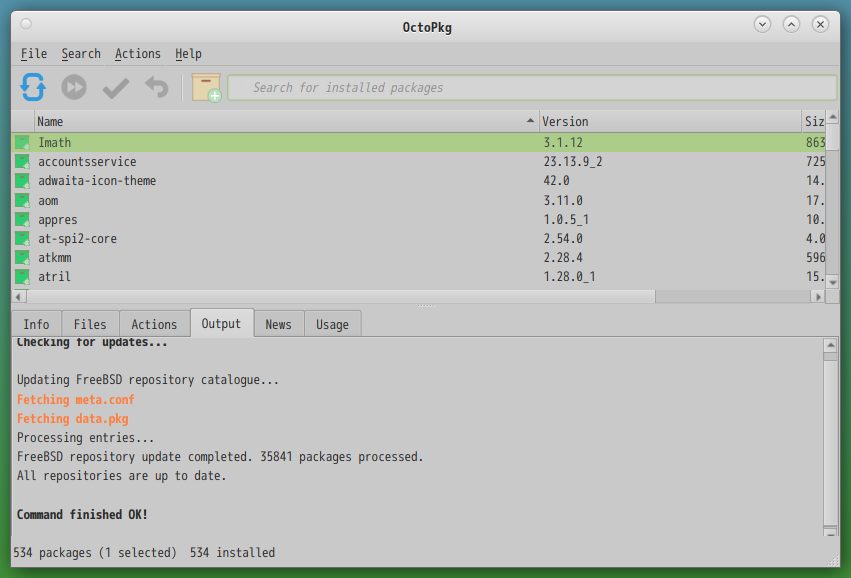Sort packages by the Version column header
The width and height of the screenshot is (851, 578).
(x=670, y=122)
